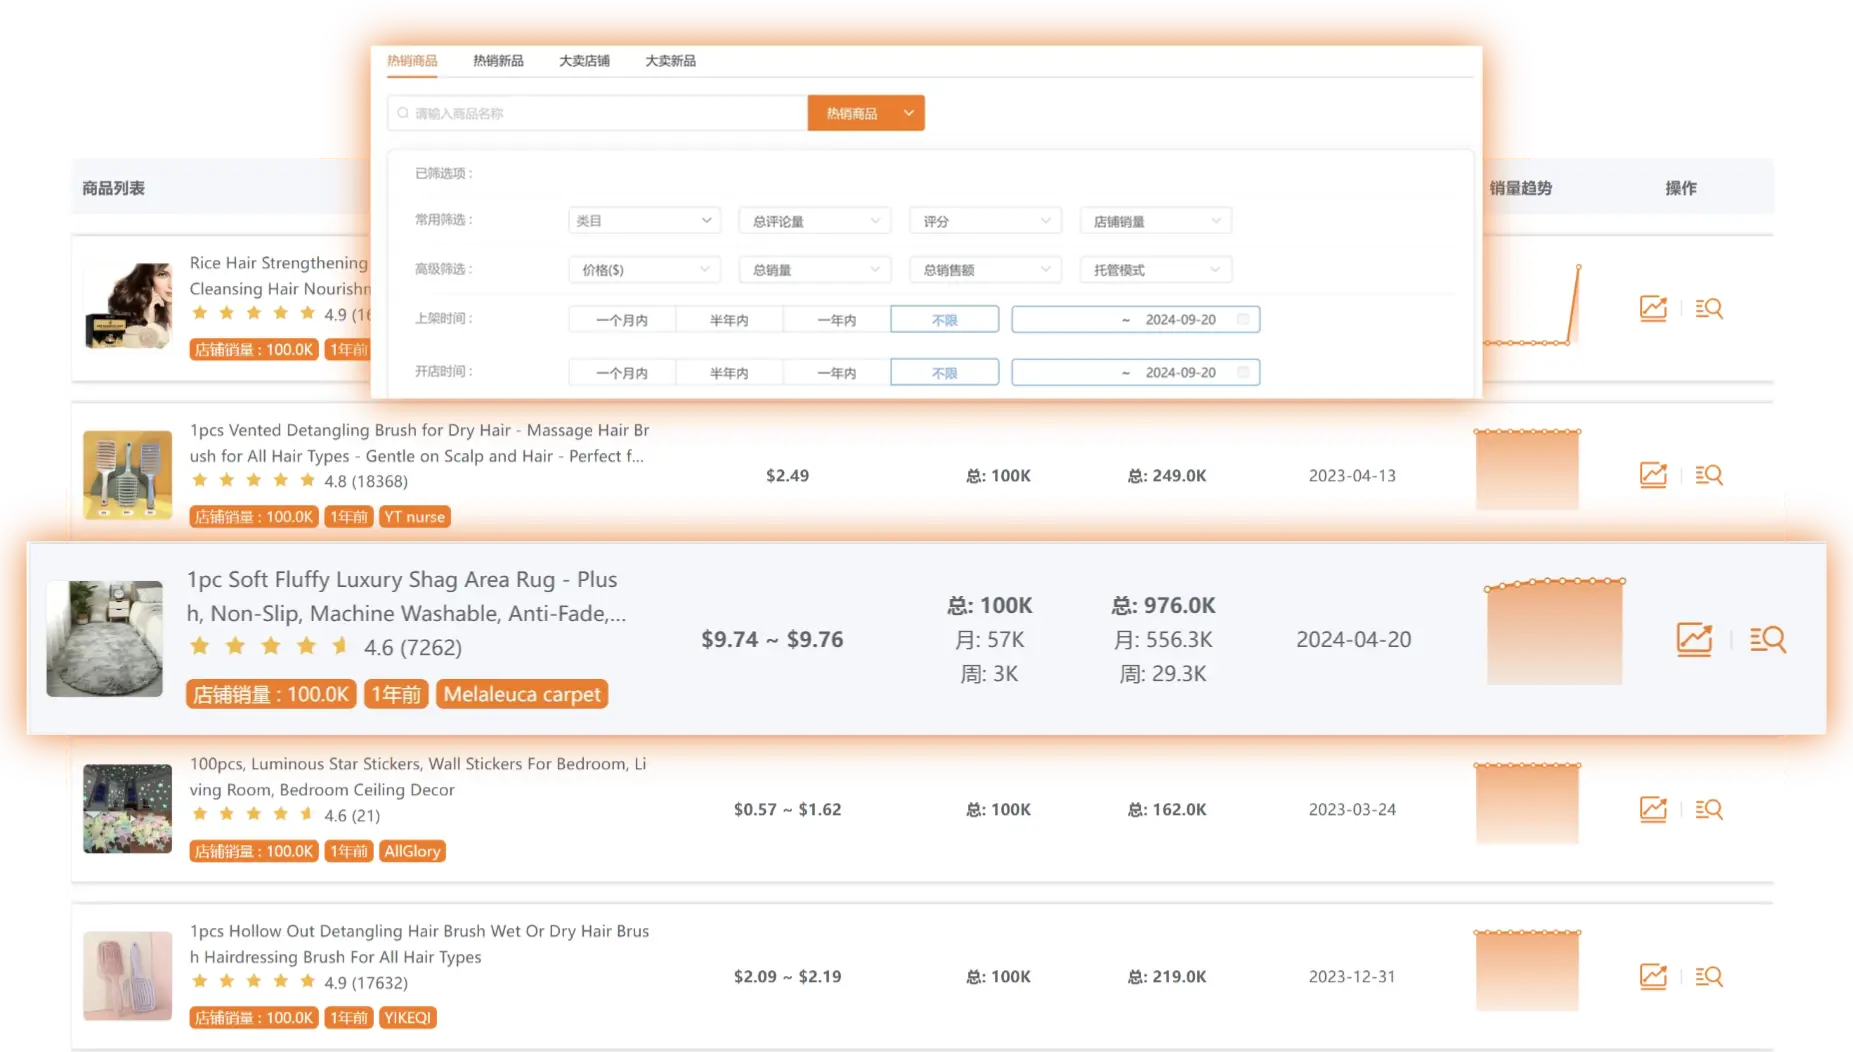The width and height of the screenshot is (1853, 1052).
Task: Open detail search icon for Luminous Star Stickers row
Action: point(1709,809)
